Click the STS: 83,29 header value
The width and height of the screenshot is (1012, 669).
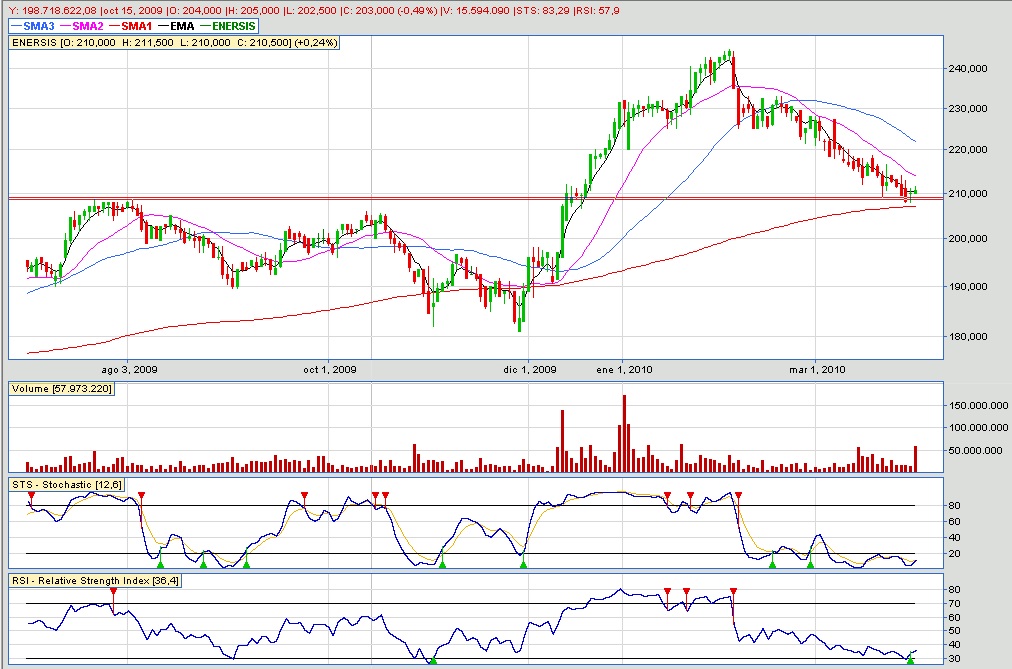click(543, 10)
